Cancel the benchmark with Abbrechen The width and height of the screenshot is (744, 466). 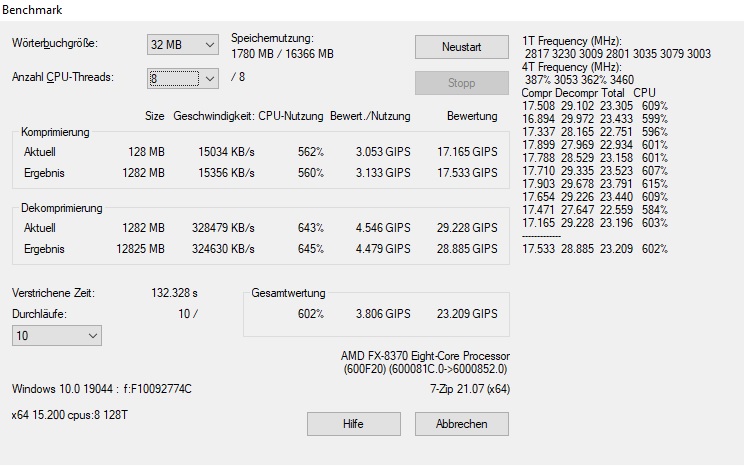pyautogui.click(x=462, y=424)
